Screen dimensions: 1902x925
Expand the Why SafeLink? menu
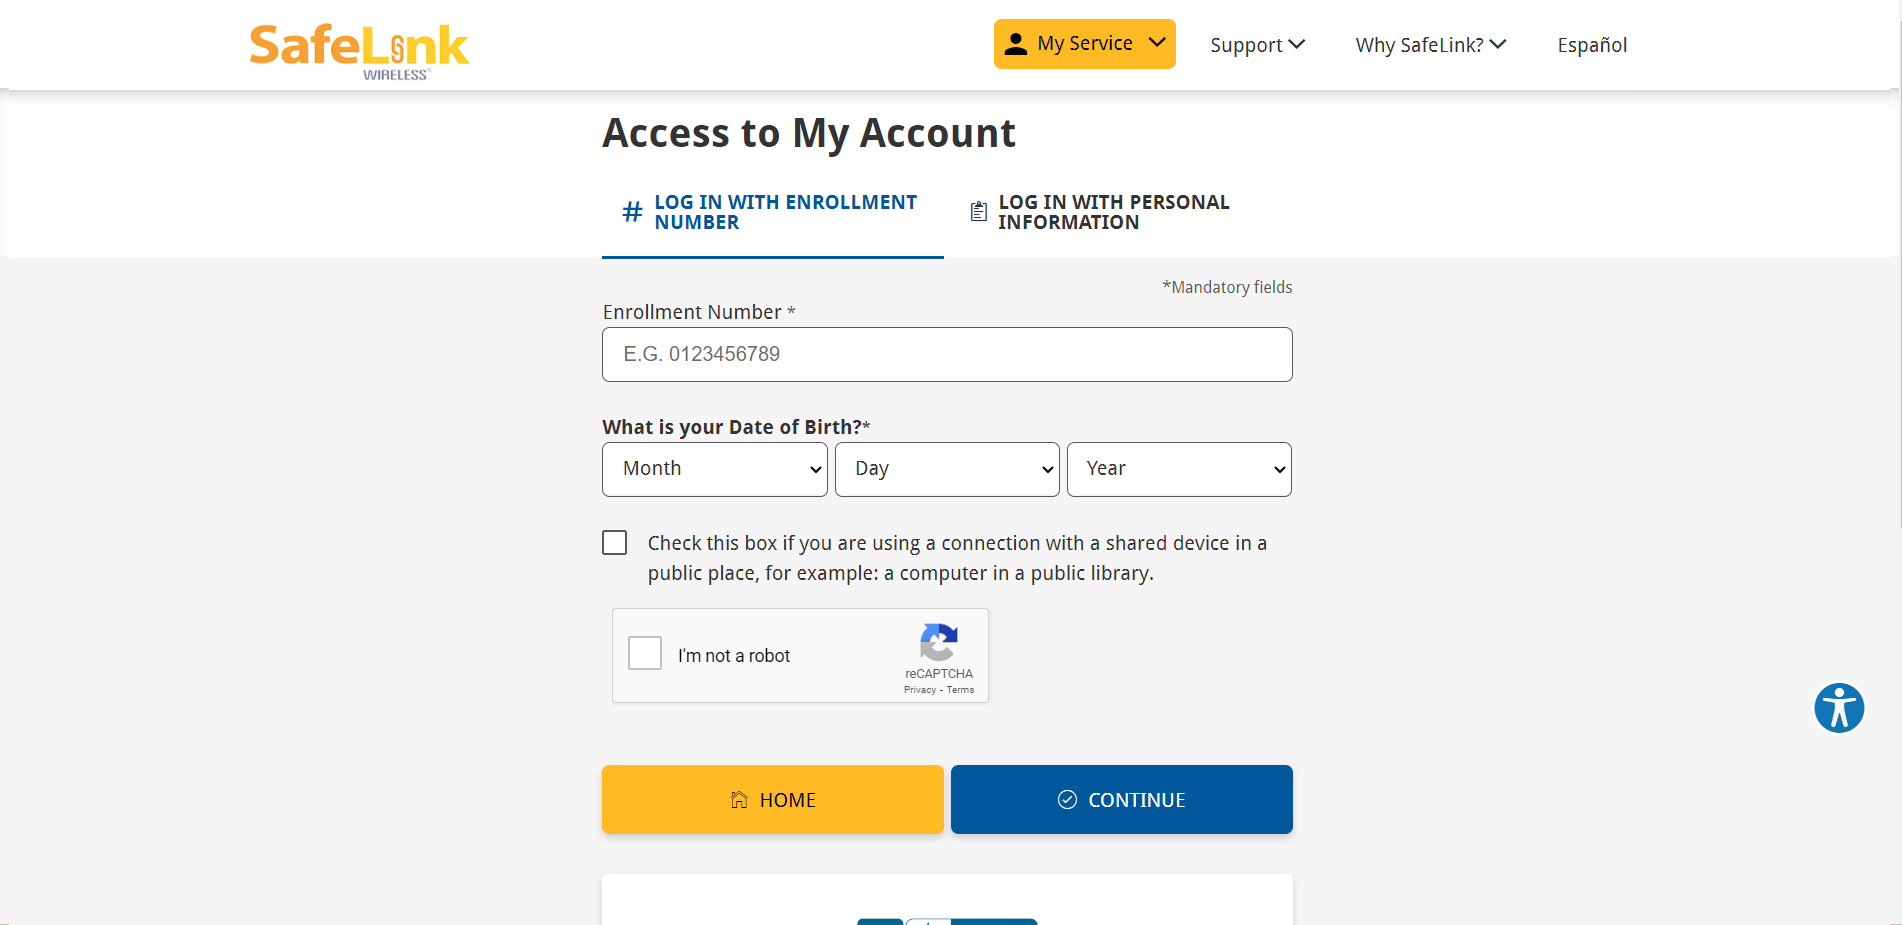pyautogui.click(x=1430, y=45)
